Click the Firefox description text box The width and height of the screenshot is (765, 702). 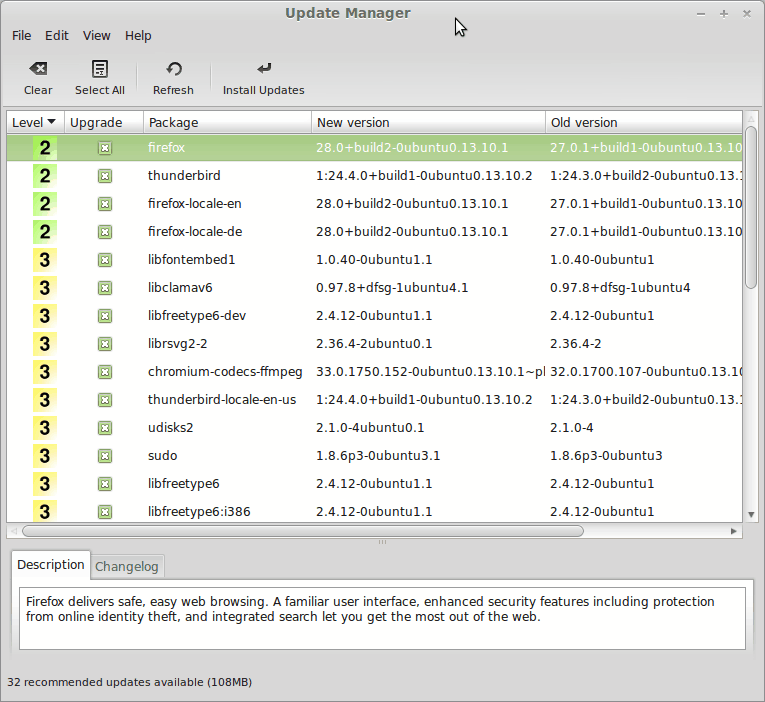[x=382, y=619]
